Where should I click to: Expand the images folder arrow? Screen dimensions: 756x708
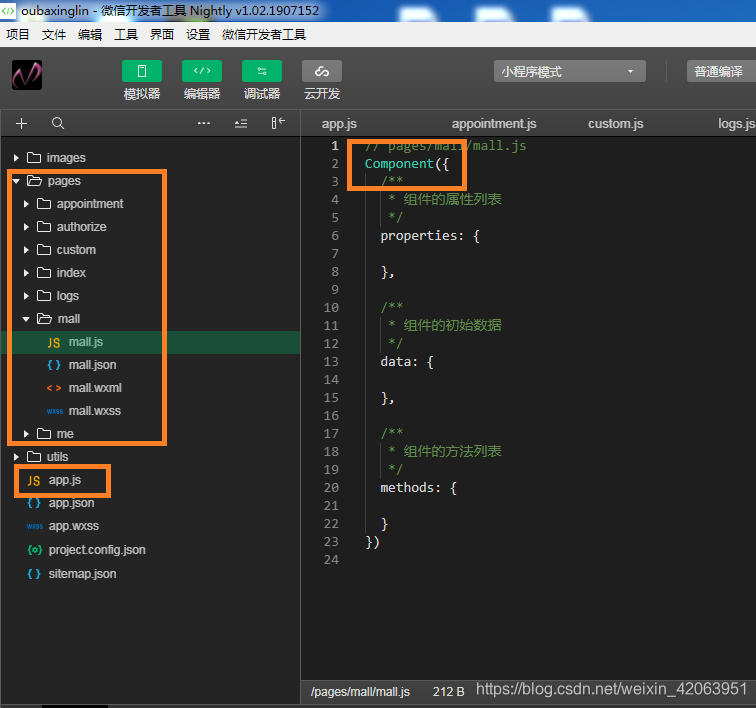pos(16,158)
